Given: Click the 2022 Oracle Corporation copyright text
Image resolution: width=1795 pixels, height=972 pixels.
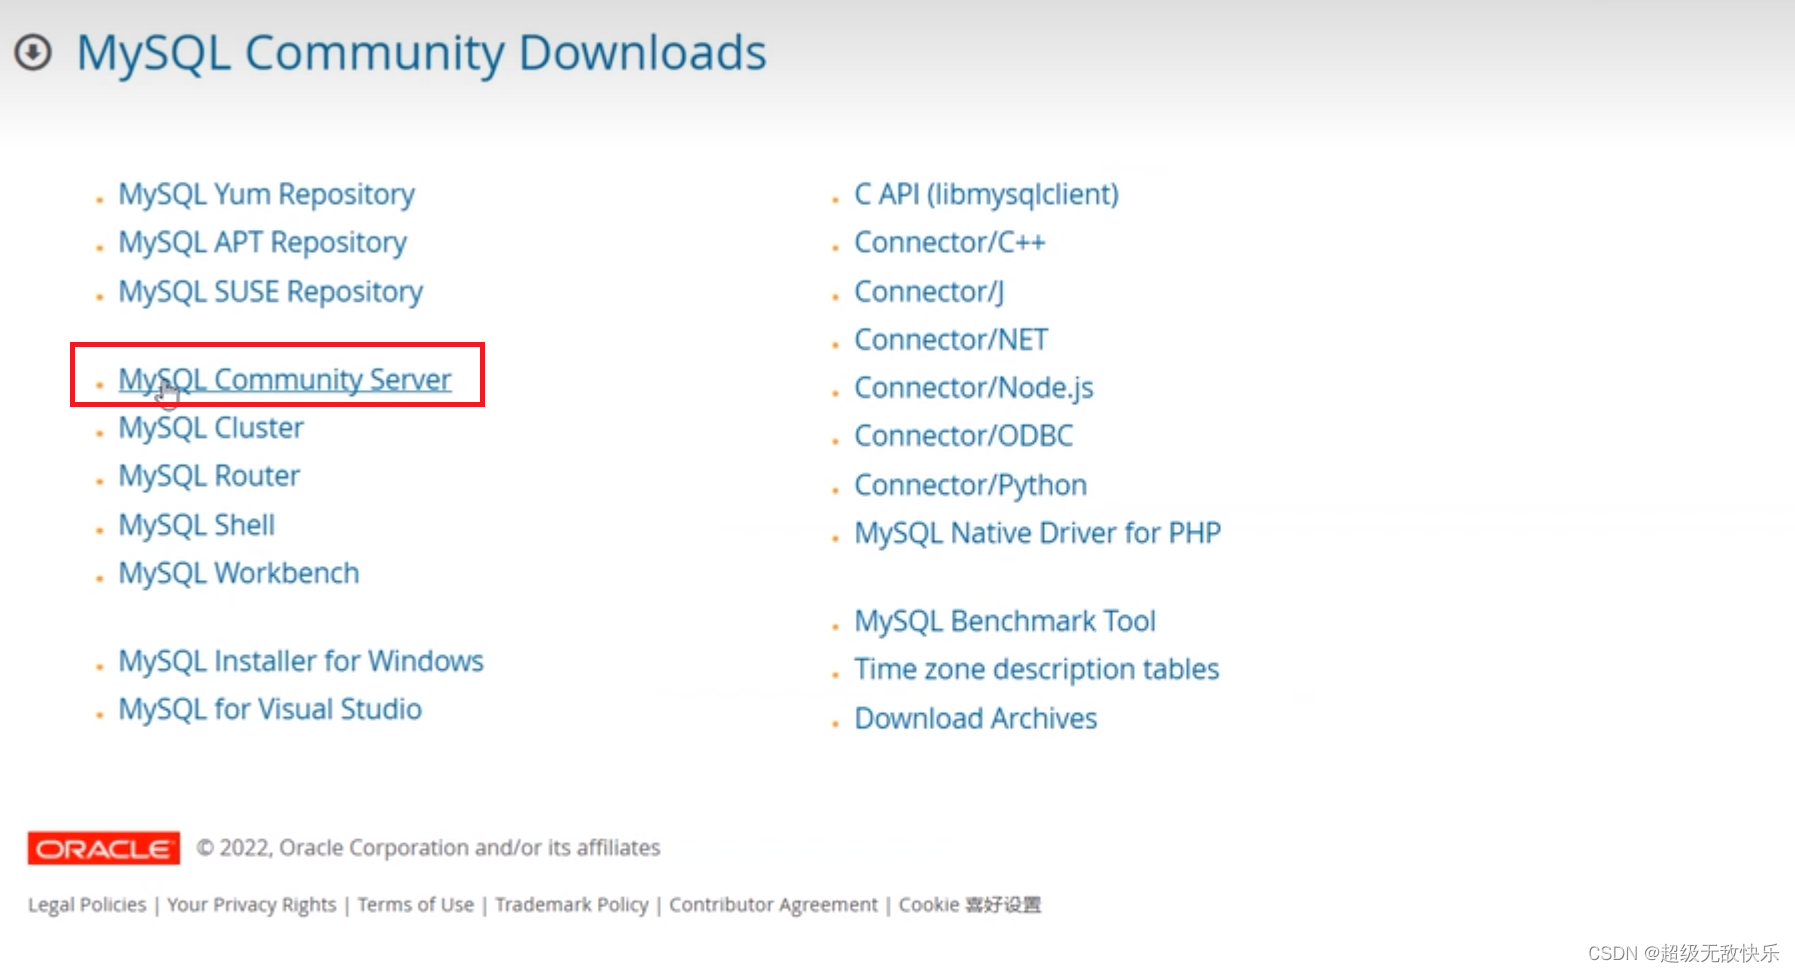Looking at the screenshot, I should coord(428,848).
